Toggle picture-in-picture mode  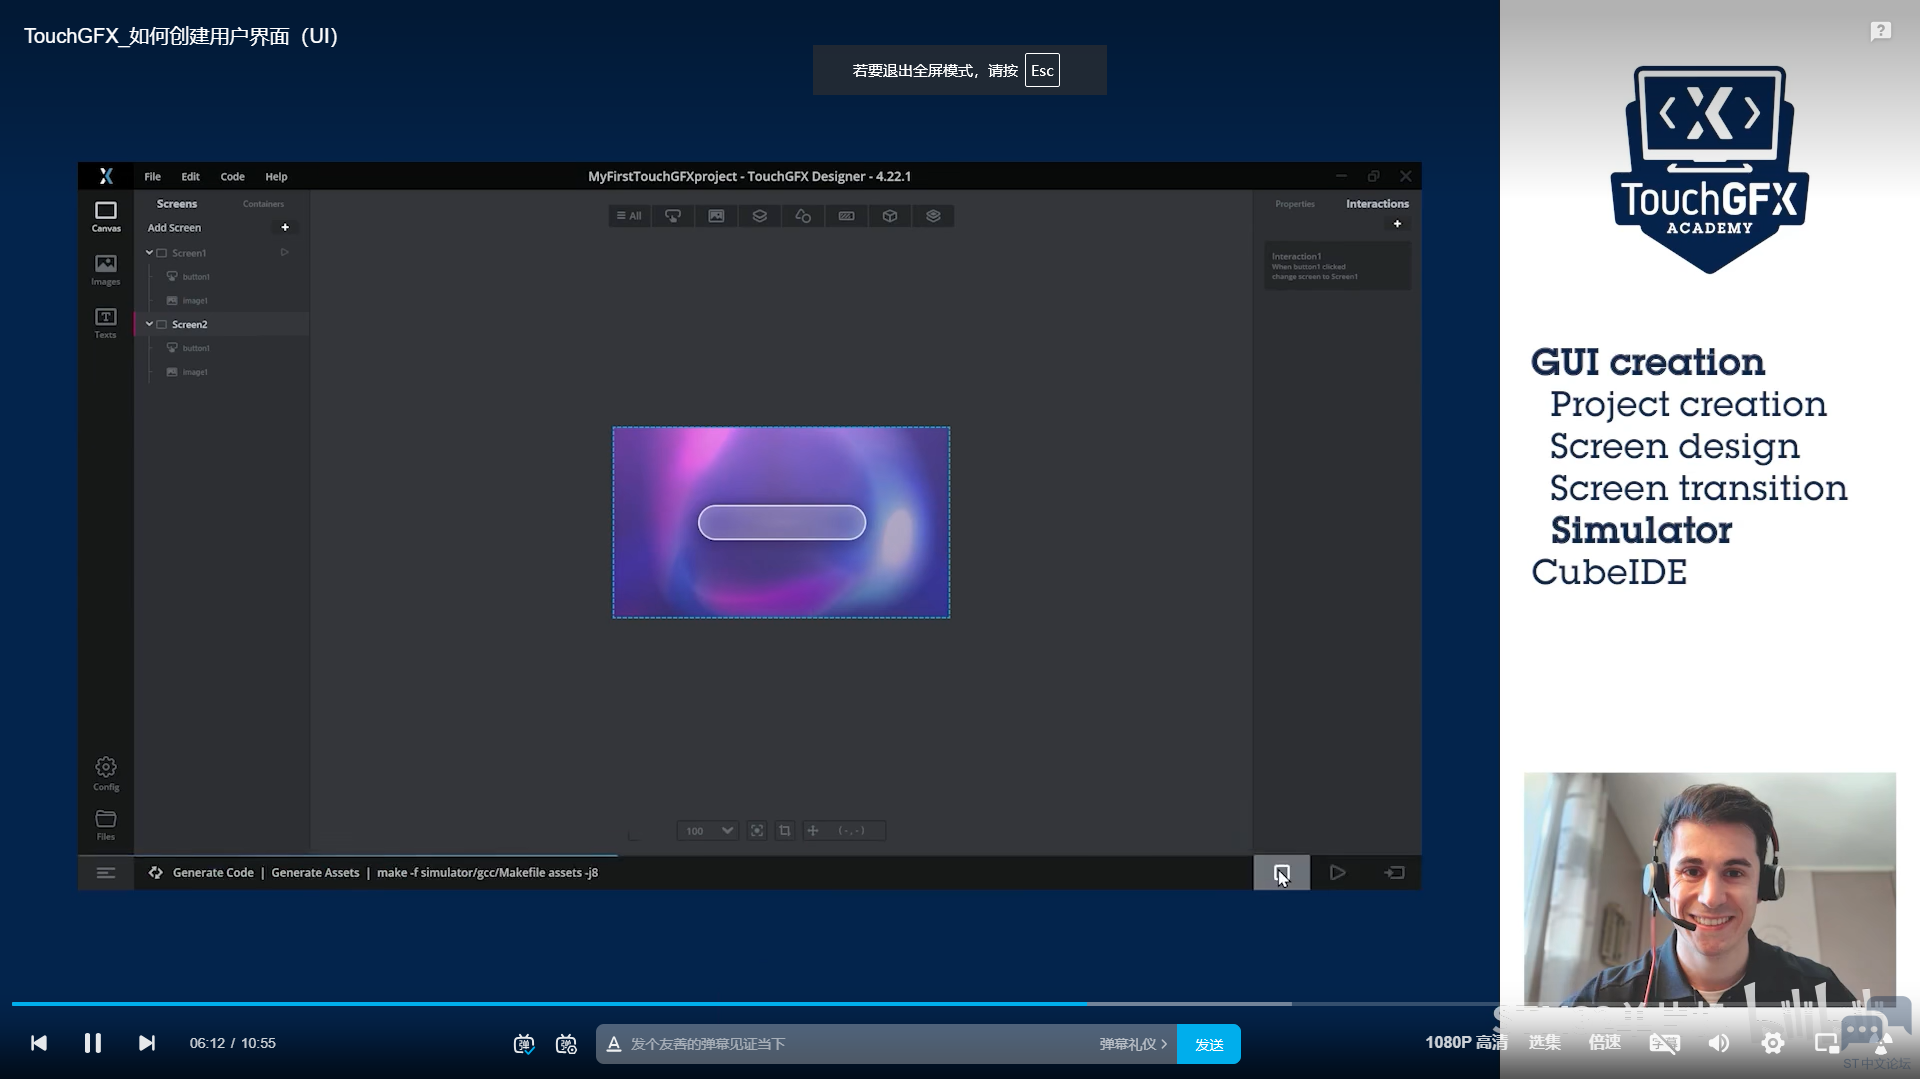tap(1826, 1043)
